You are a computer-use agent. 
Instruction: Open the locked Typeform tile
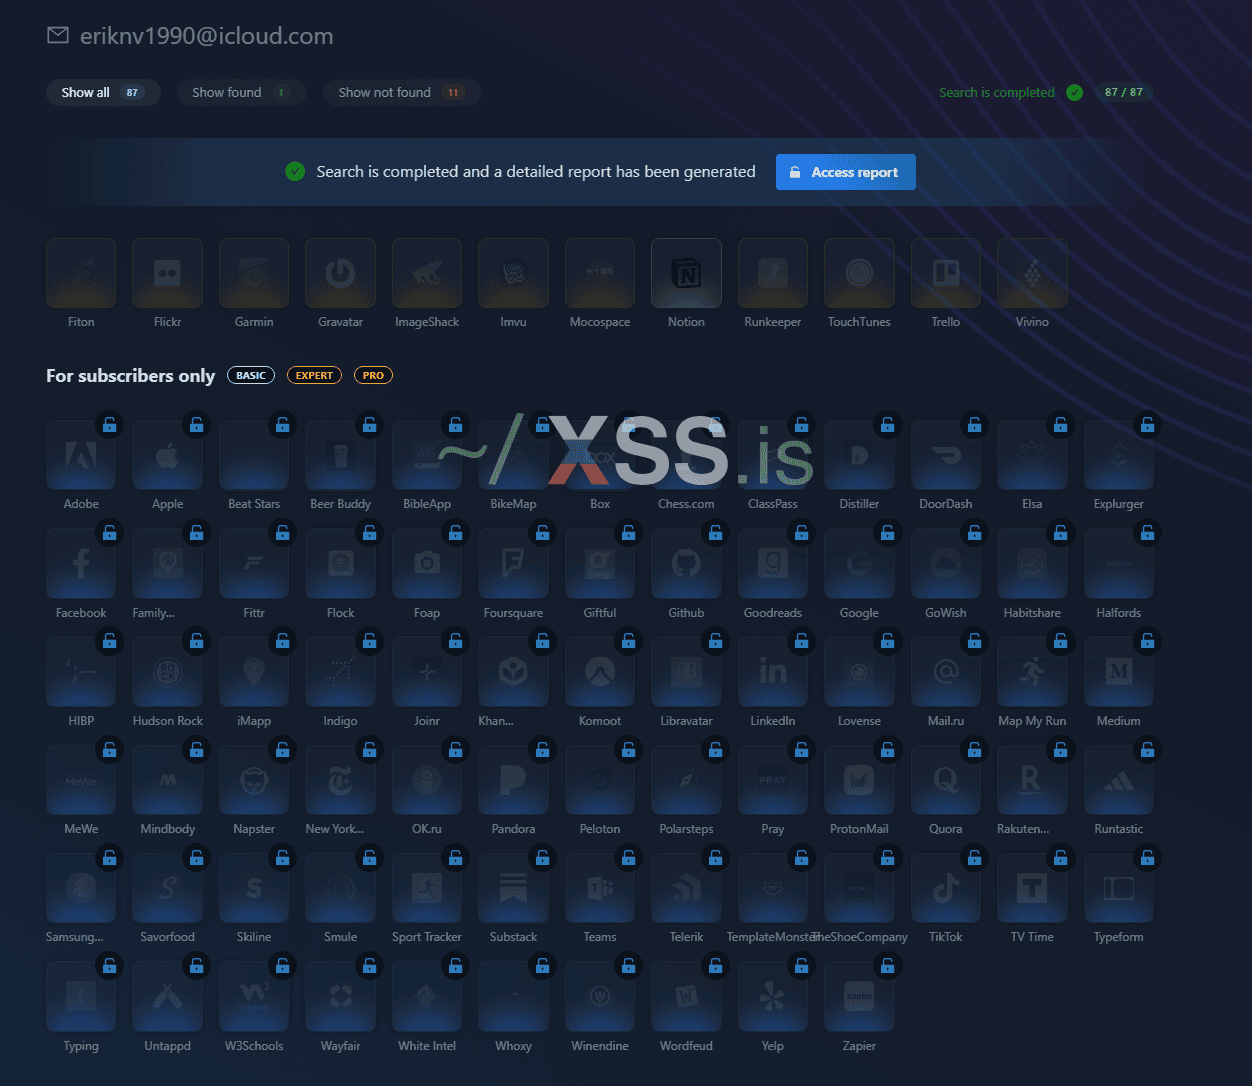[1119, 888]
